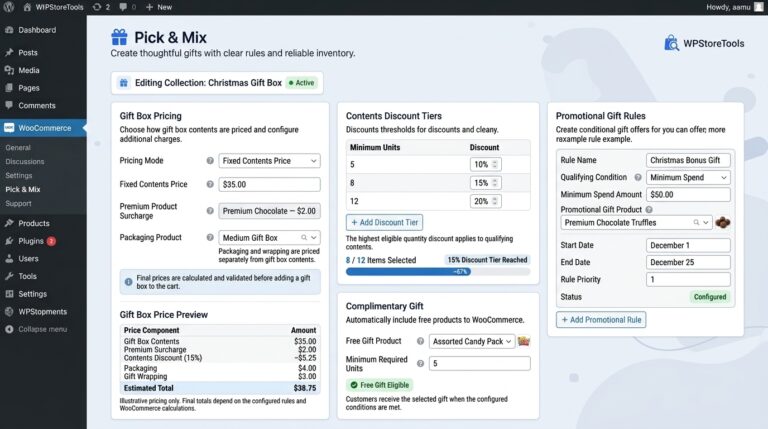The width and height of the screenshot is (768, 429).
Task: Click the Rule Priority field
Action: [x=688, y=279]
